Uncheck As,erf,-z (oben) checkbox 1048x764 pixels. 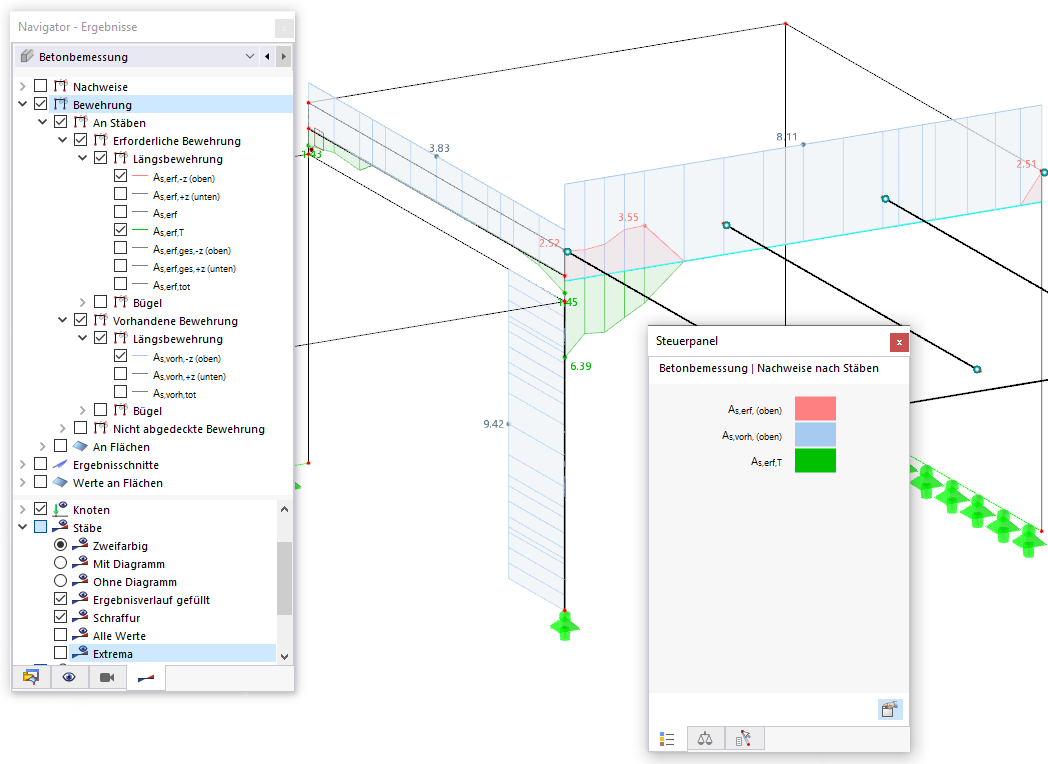pos(120,176)
